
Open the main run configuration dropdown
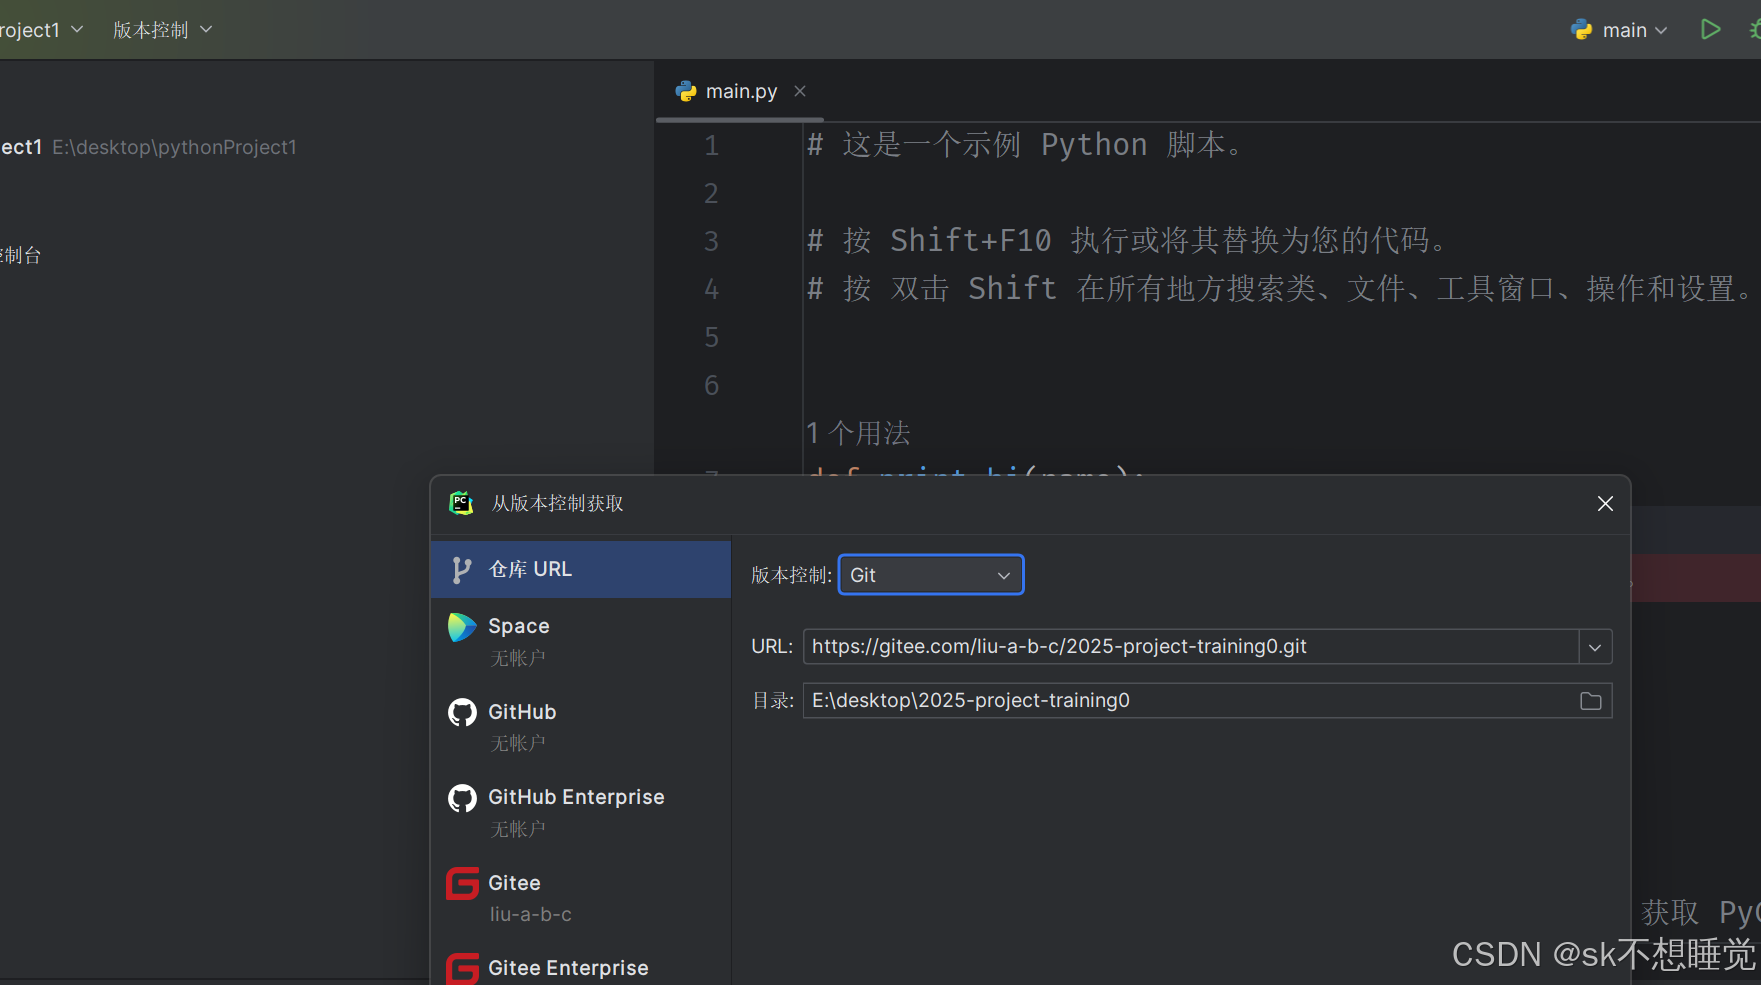1635,30
